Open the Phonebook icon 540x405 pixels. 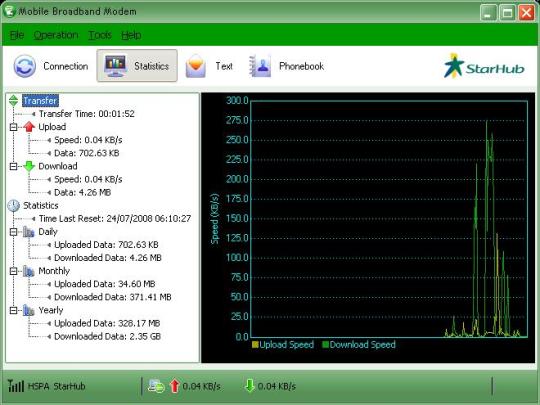tap(259, 66)
